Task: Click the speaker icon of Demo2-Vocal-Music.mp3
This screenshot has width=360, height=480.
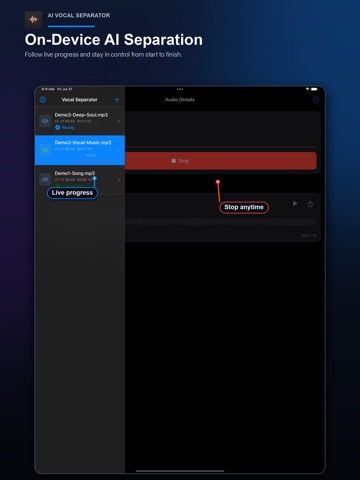Action: (x=45, y=150)
